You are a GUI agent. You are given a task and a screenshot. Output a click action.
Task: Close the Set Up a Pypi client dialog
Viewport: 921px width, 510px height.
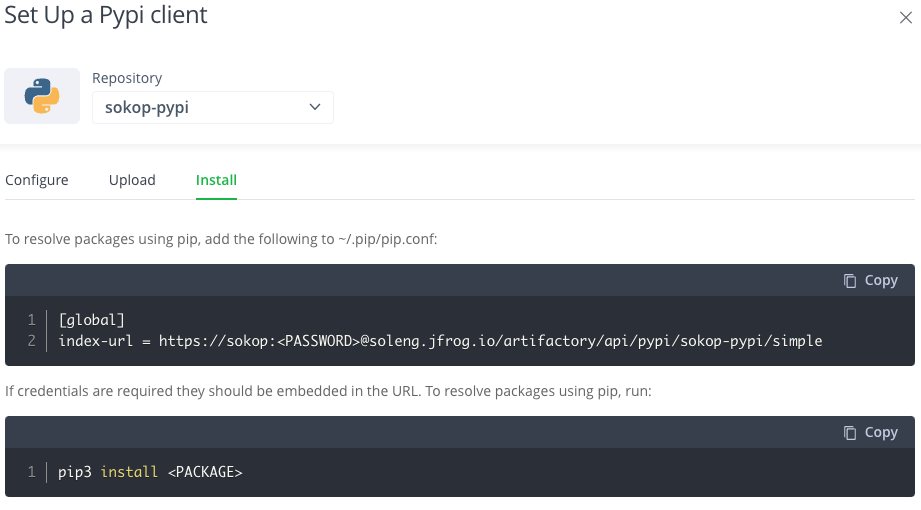(905, 18)
